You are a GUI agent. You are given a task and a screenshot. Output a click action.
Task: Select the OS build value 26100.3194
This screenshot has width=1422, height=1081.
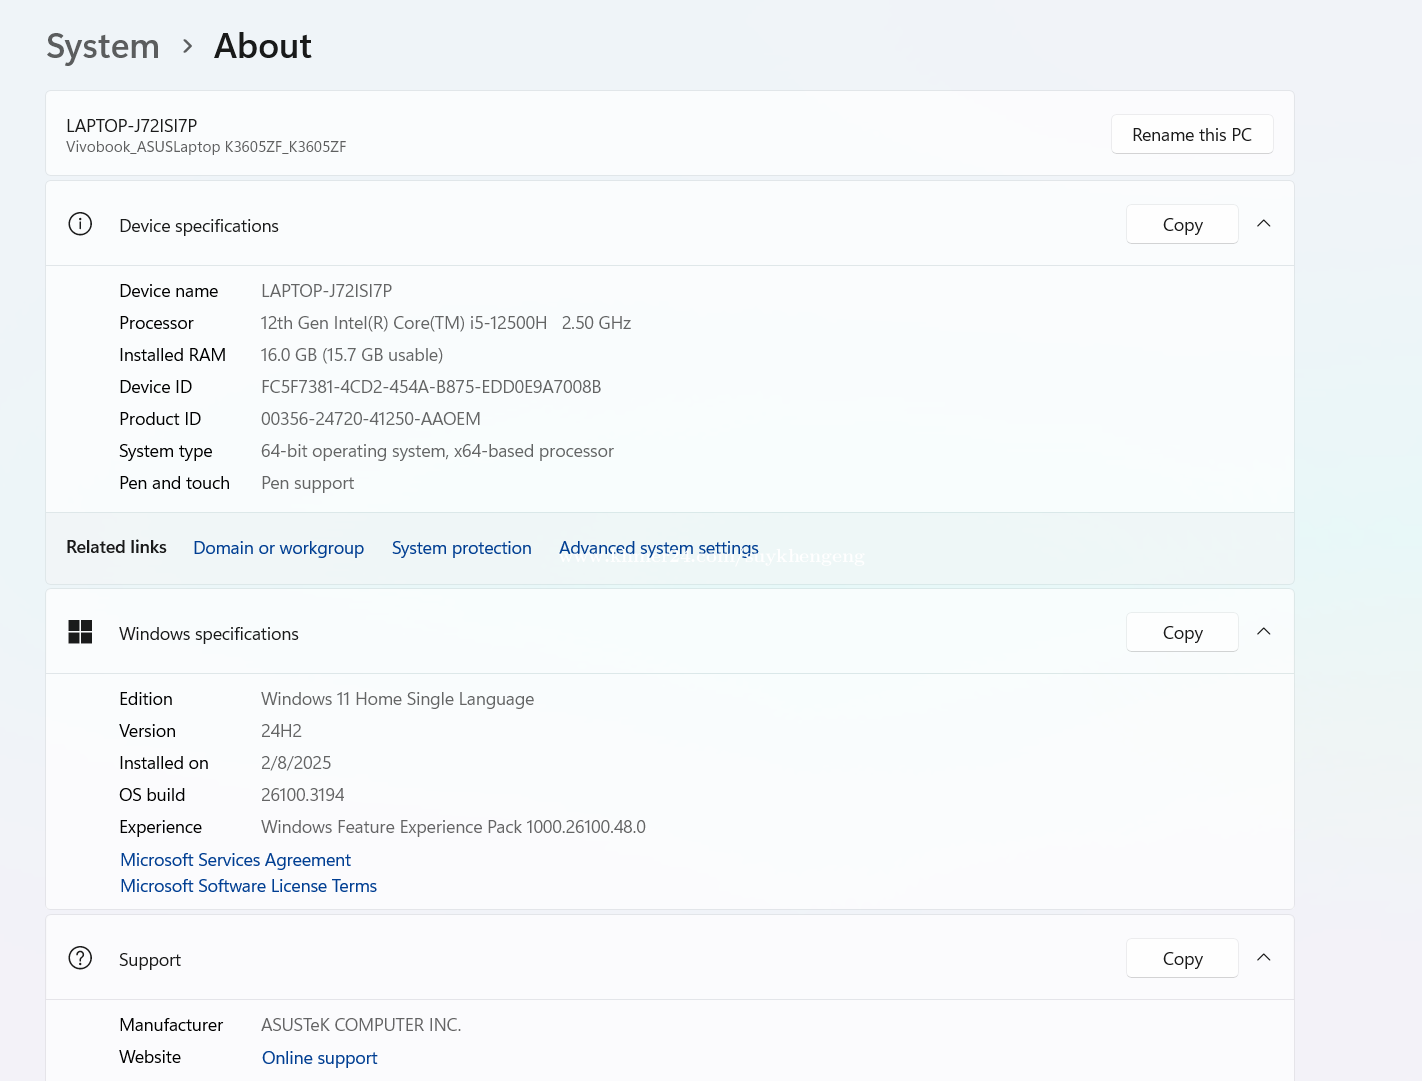(x=302, y=795)
